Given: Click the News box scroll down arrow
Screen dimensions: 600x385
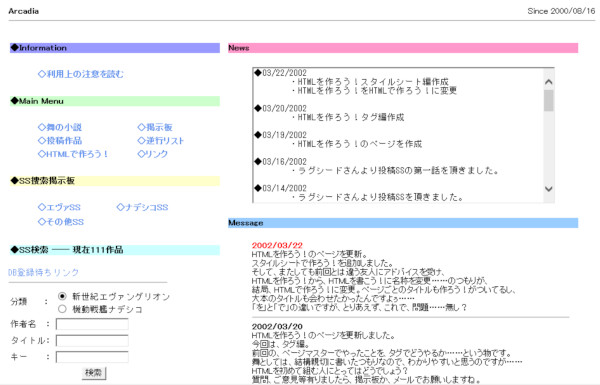Looking at the screenshot, I should coord(549,189).
